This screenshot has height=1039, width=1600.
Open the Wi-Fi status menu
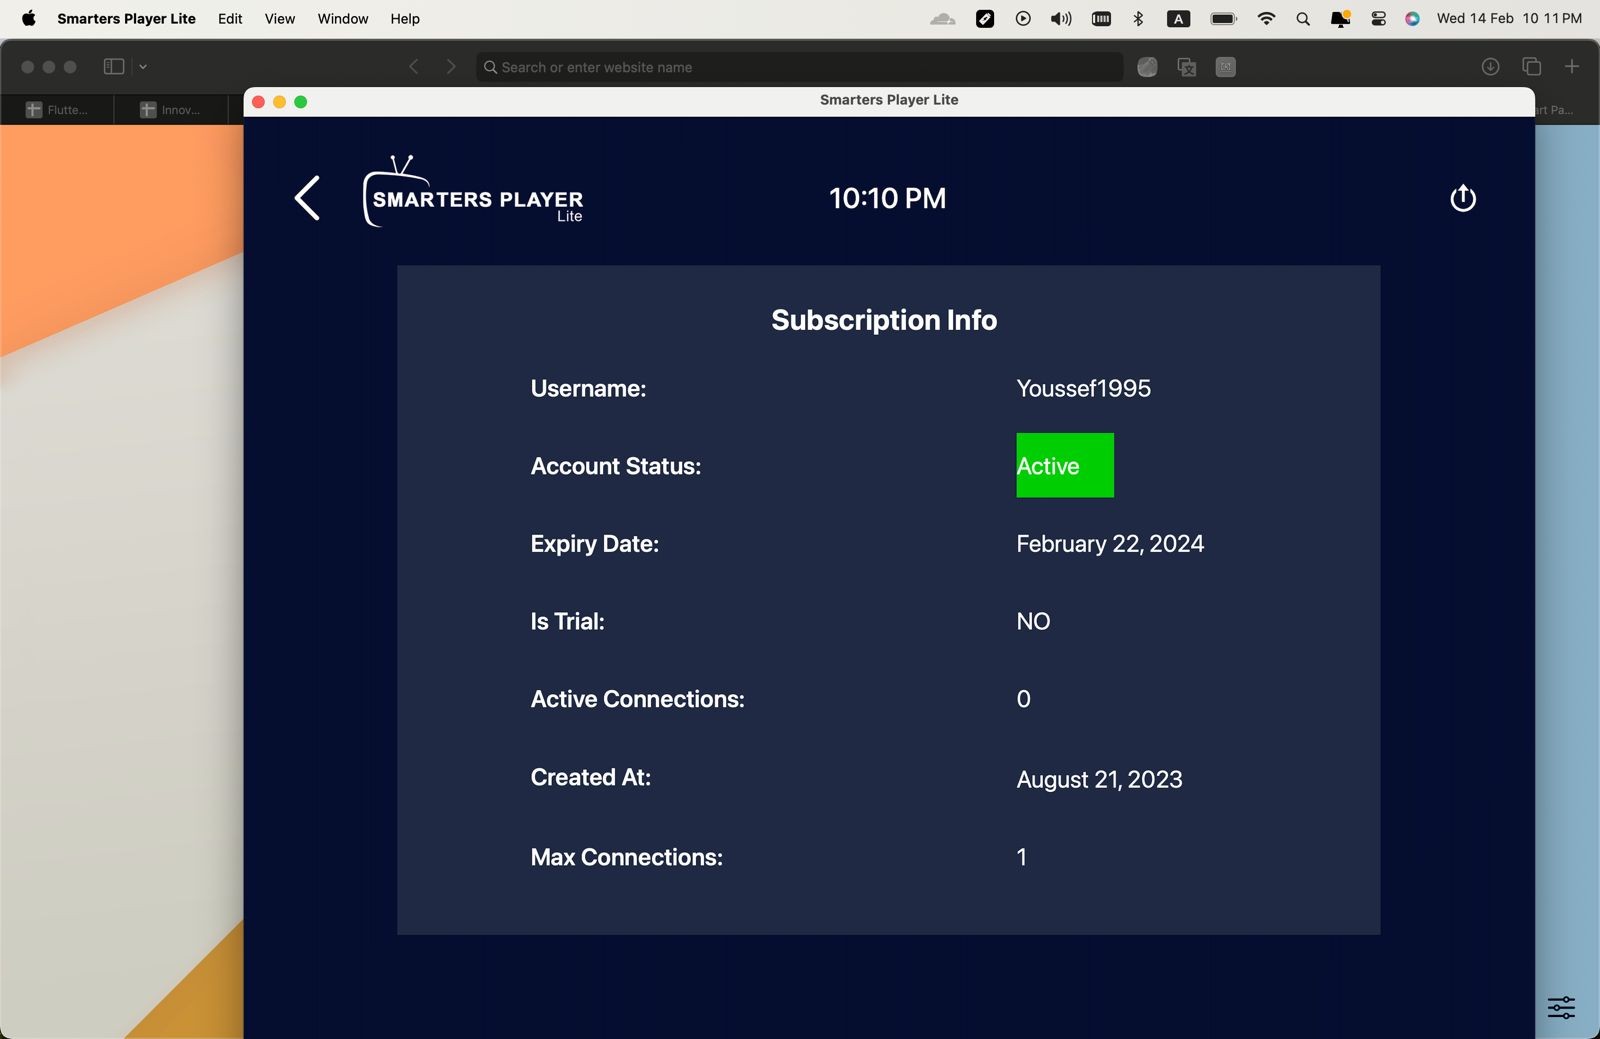[x=1266, y=19]
